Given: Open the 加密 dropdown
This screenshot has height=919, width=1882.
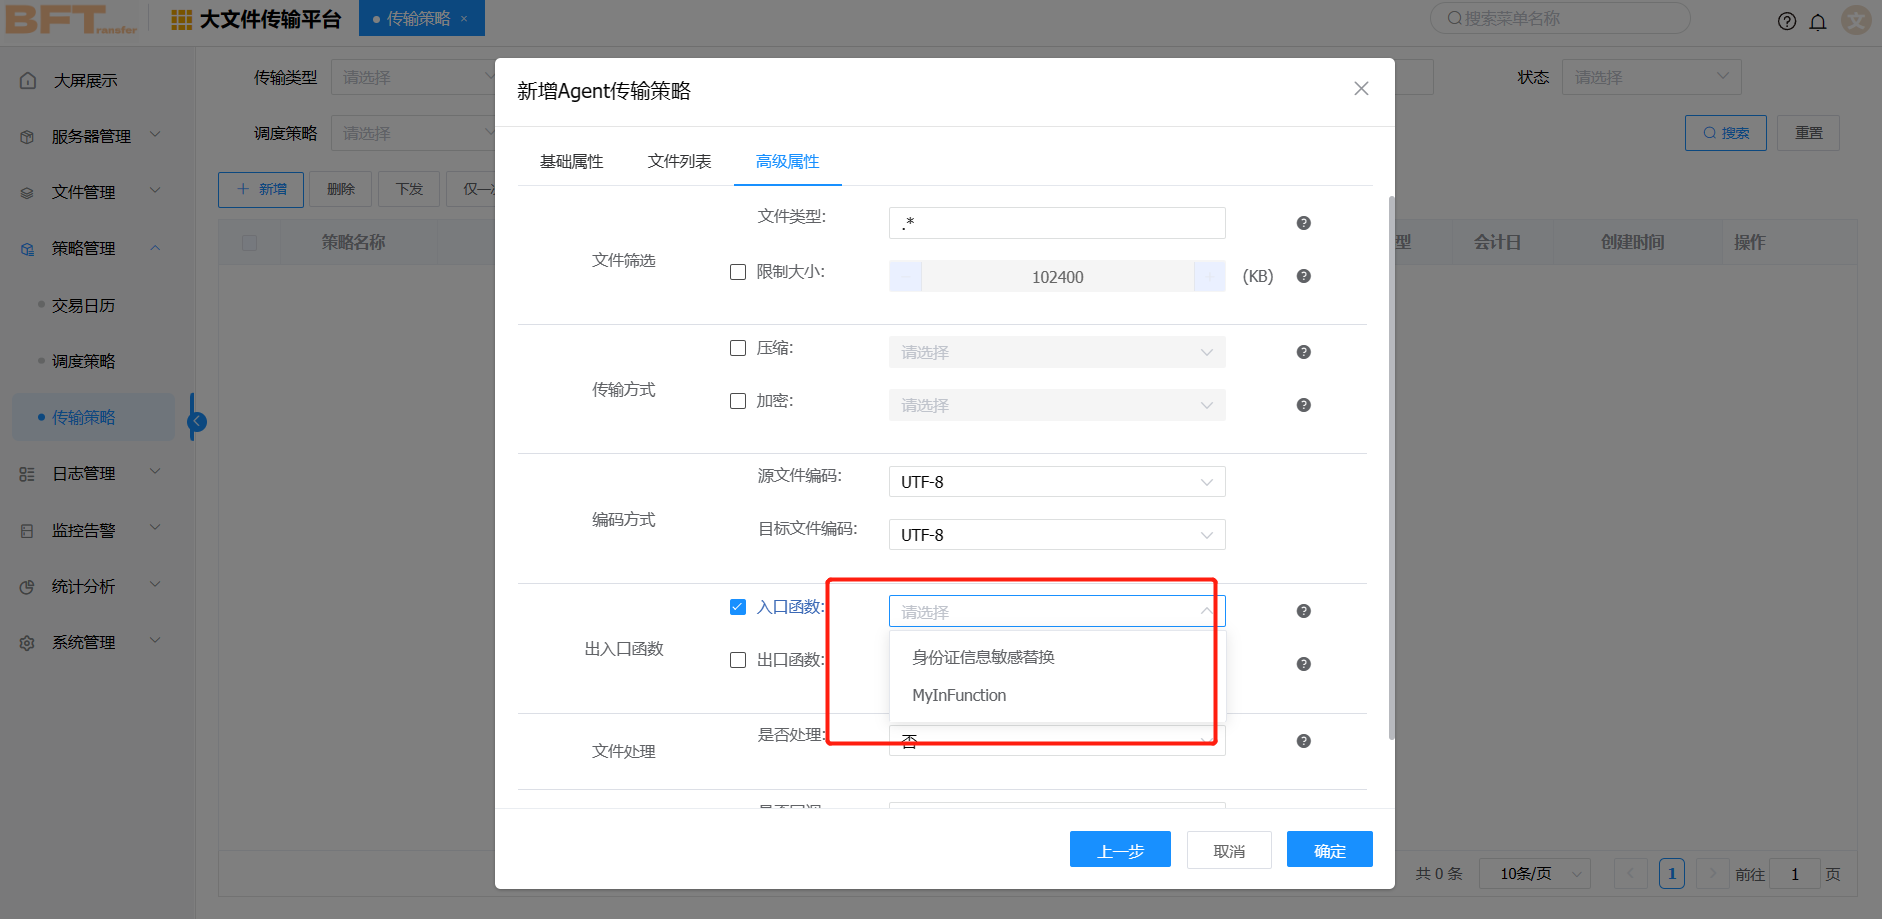Looking at the screenshot, I should [x=1057, y=405].
